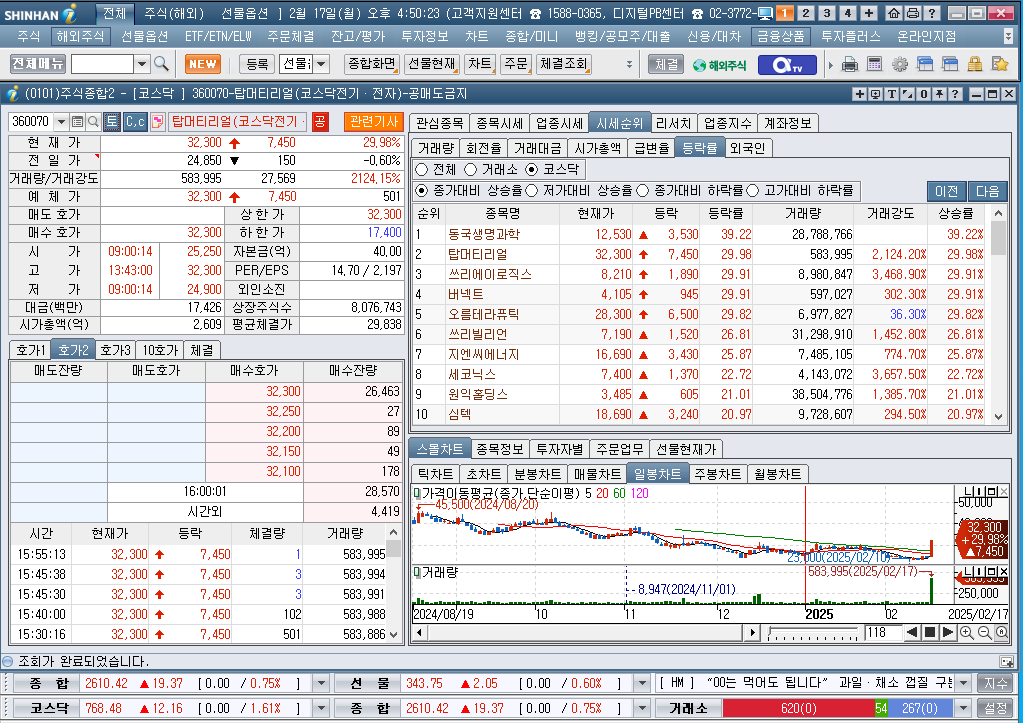This screenshot has width=1023, height=723.
Task: Select the 코스닥 radio button
Action: [x=532, y=170]
